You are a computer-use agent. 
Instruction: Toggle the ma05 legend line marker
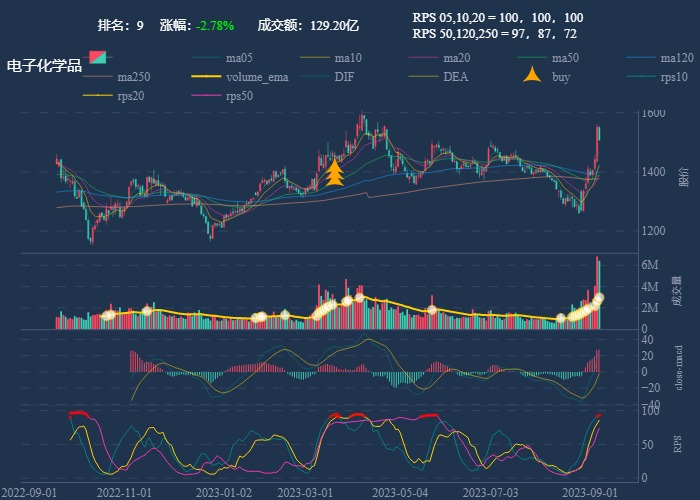point(205,57)
